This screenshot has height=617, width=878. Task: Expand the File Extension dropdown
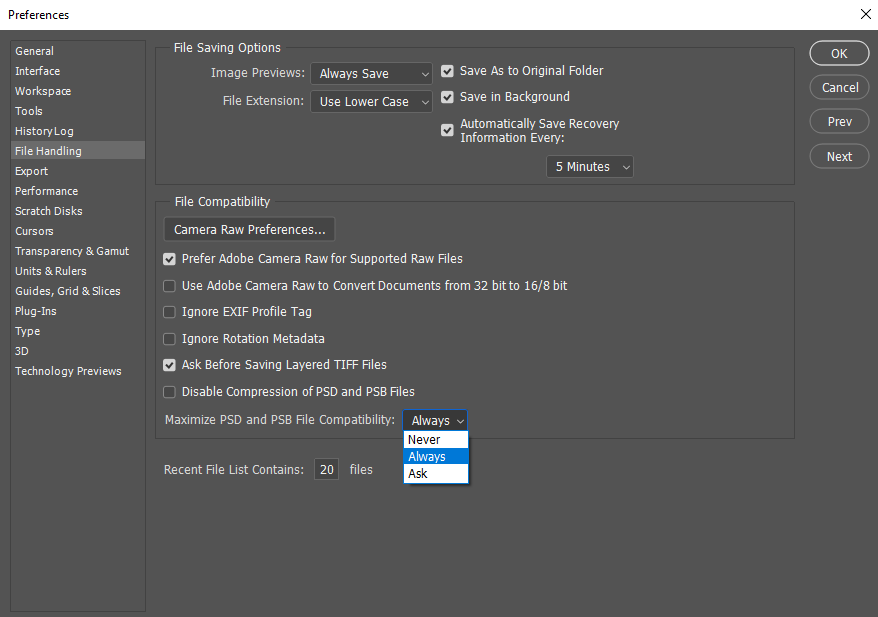[371, 101]
